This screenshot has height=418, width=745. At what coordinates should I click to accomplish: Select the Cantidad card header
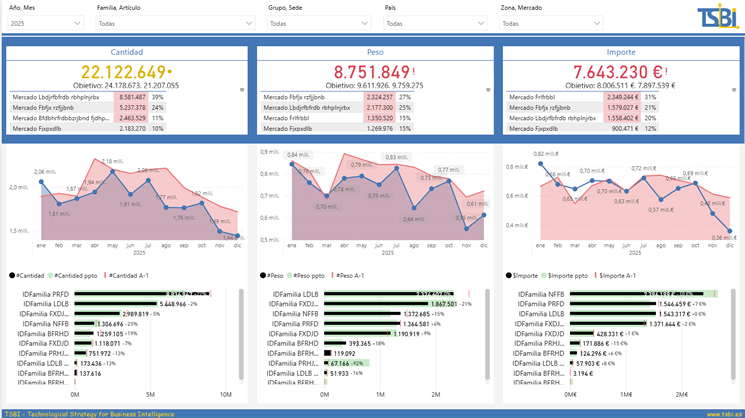(x=127, y=52)
